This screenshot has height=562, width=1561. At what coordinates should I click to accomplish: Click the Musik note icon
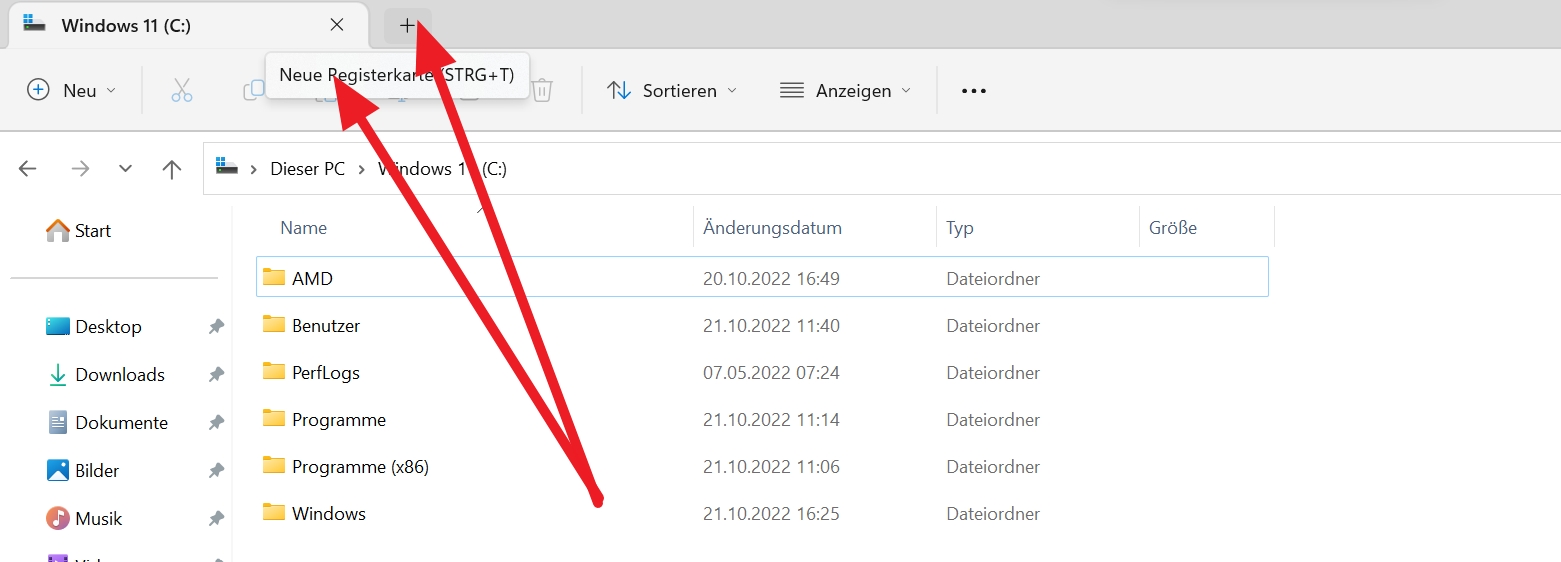58,518
